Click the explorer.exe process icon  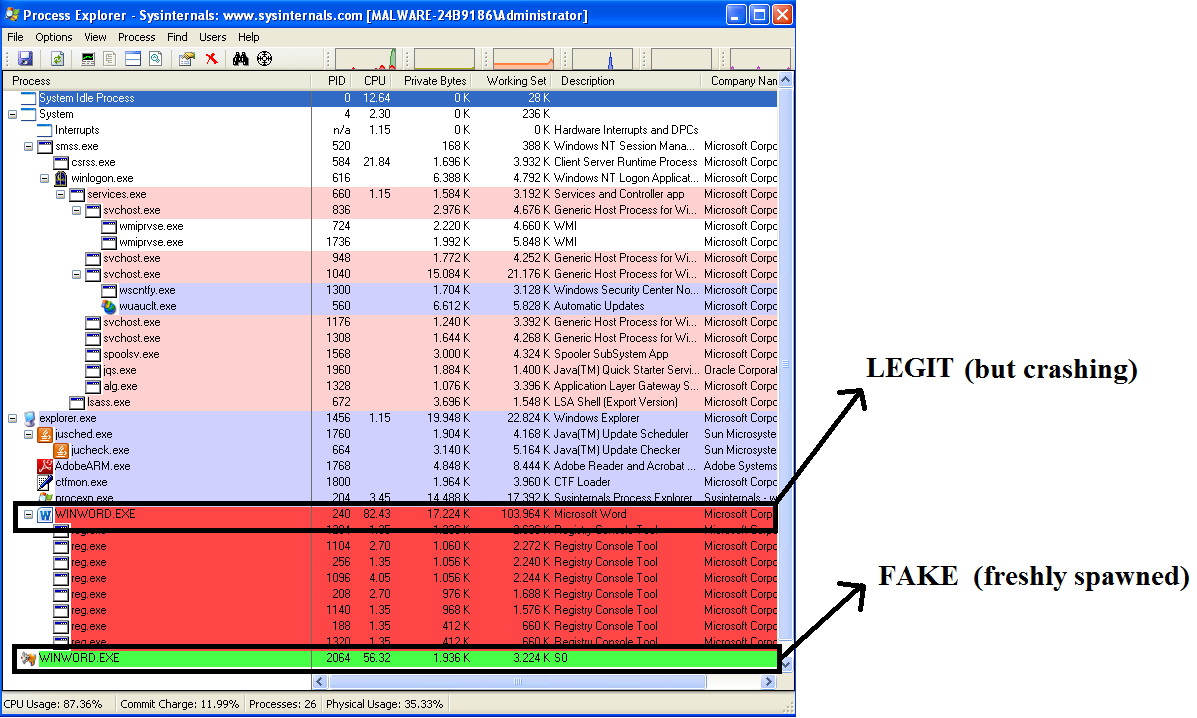click(x=30, y=418)
